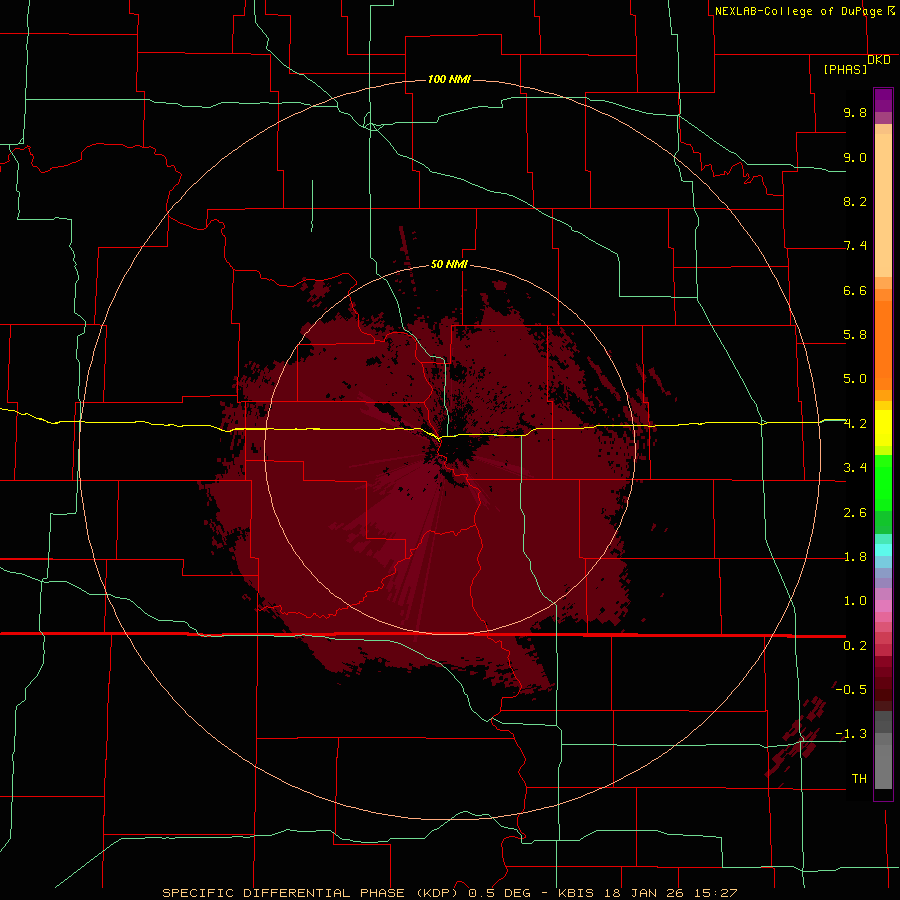Click the DKD unit label above legend
Viewport: 900px width, 900px height.
(x=879, y=60)
